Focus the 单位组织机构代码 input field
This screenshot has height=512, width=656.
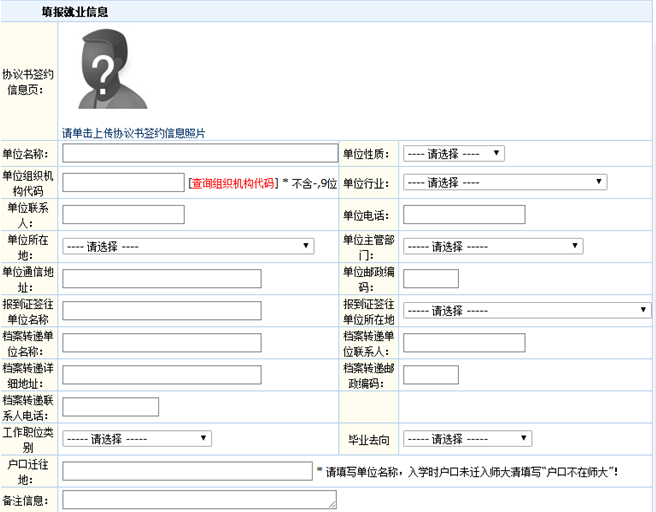[123, 182]
